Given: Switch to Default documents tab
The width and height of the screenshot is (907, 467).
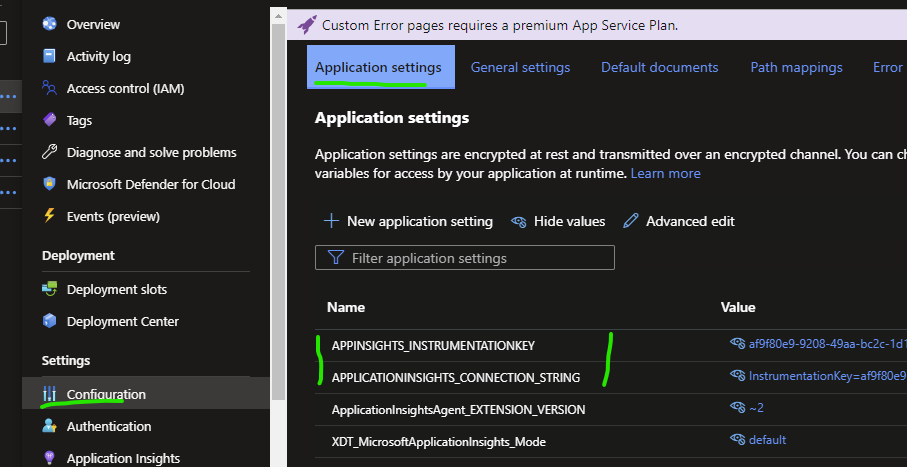Looking at the screenshot, I should (x=659, y=67).
